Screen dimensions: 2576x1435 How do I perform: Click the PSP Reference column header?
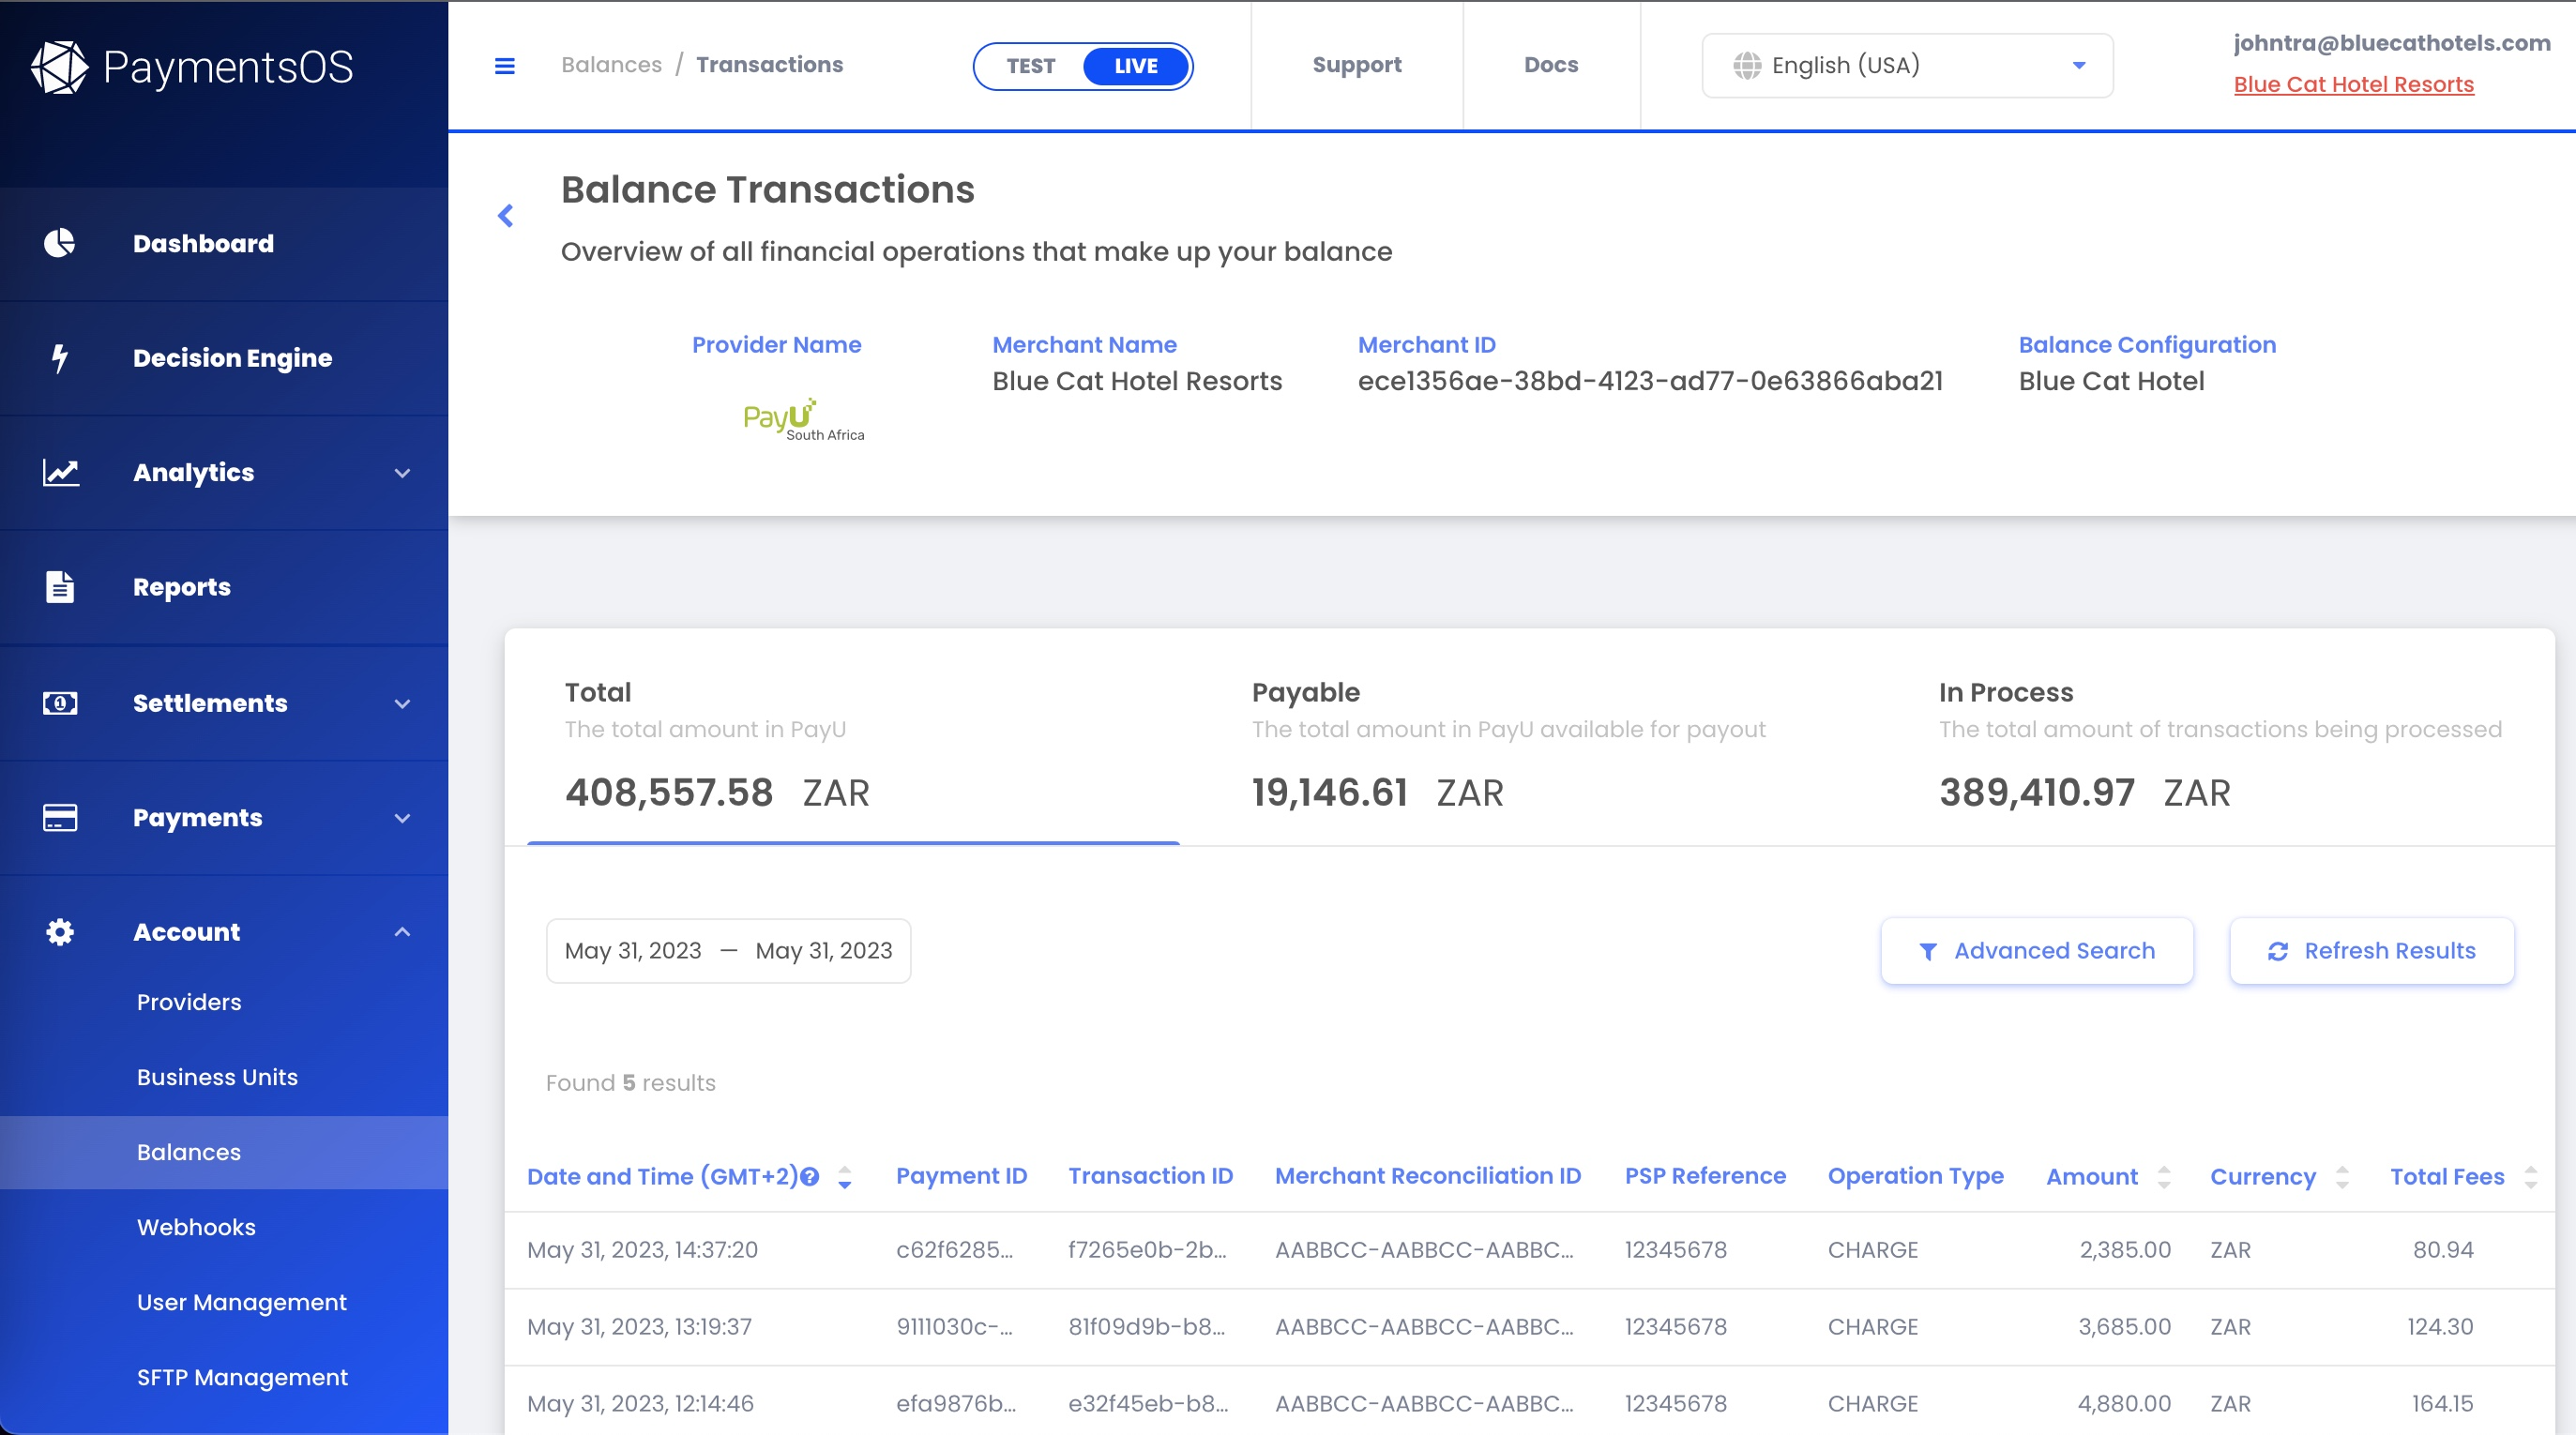1705,1176
